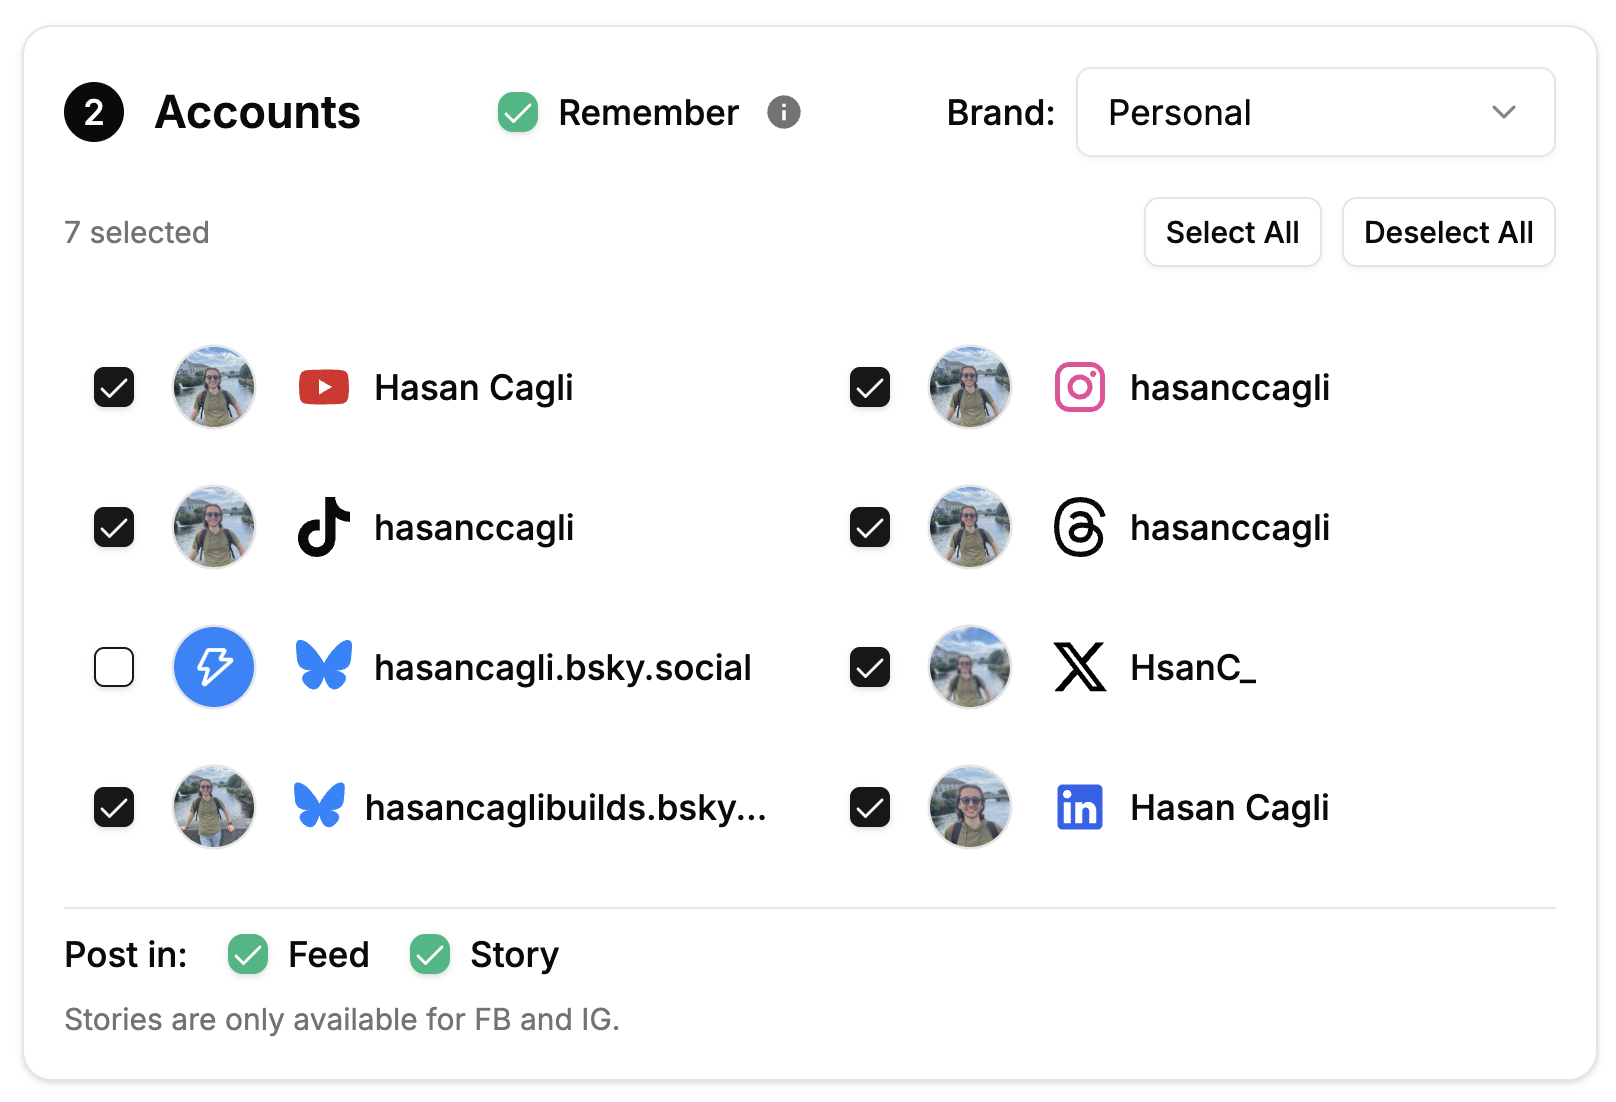The width and height of the screenshot is (1616, 1102).
Task: Click the LinkedIn icon next to Hasan Cagli
Action: [x=1079, y=806]
